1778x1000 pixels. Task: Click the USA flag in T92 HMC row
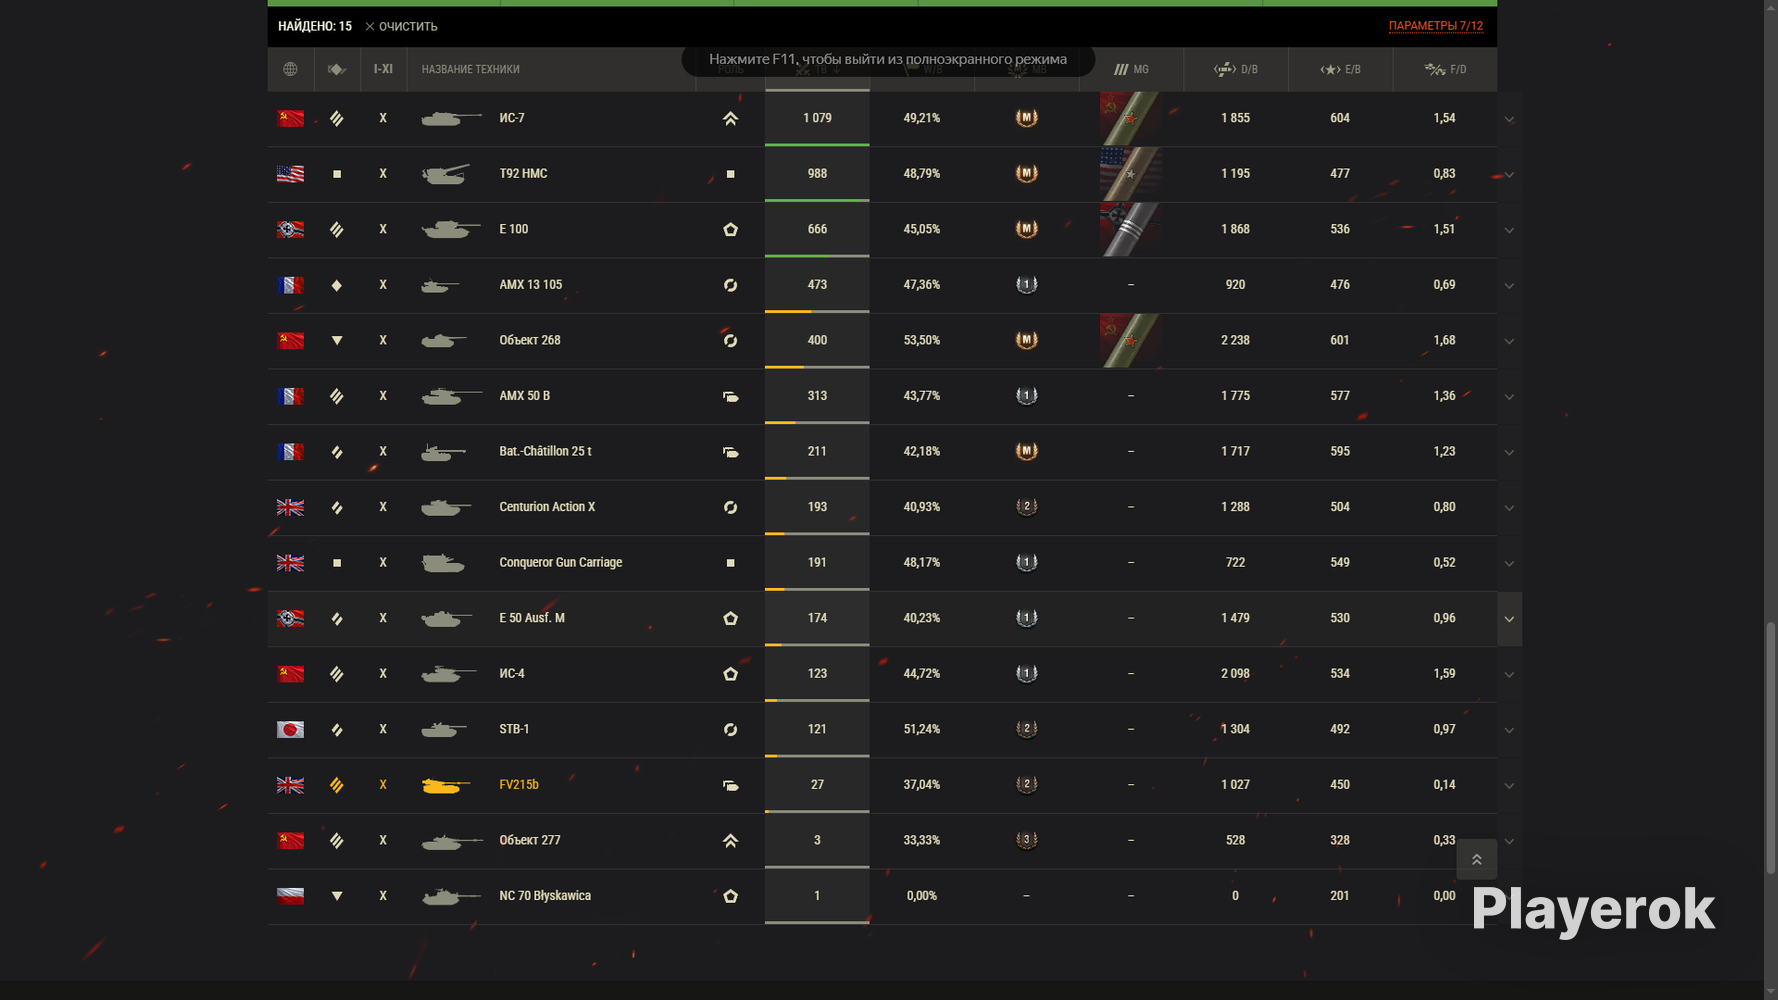coord(290,174)
